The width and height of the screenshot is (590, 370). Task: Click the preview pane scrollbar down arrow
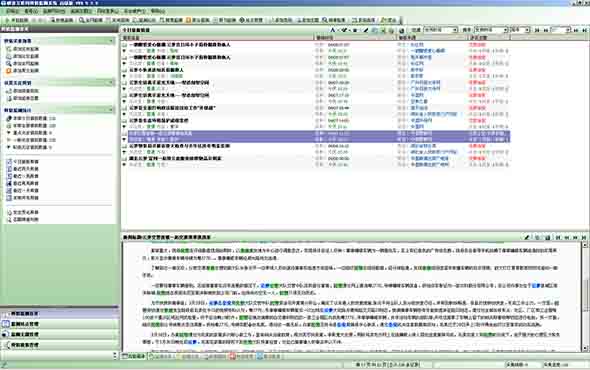(x=585, y=348)
